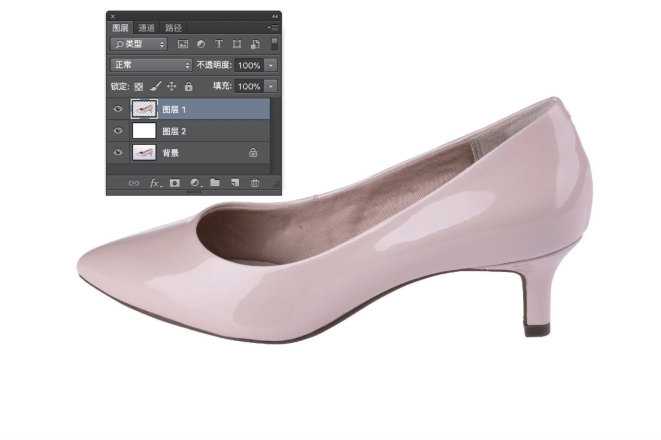The height and width of the screenshot is (440, 661).
Task: Collapse the panel with double arrows
Action: pos(275,16)
